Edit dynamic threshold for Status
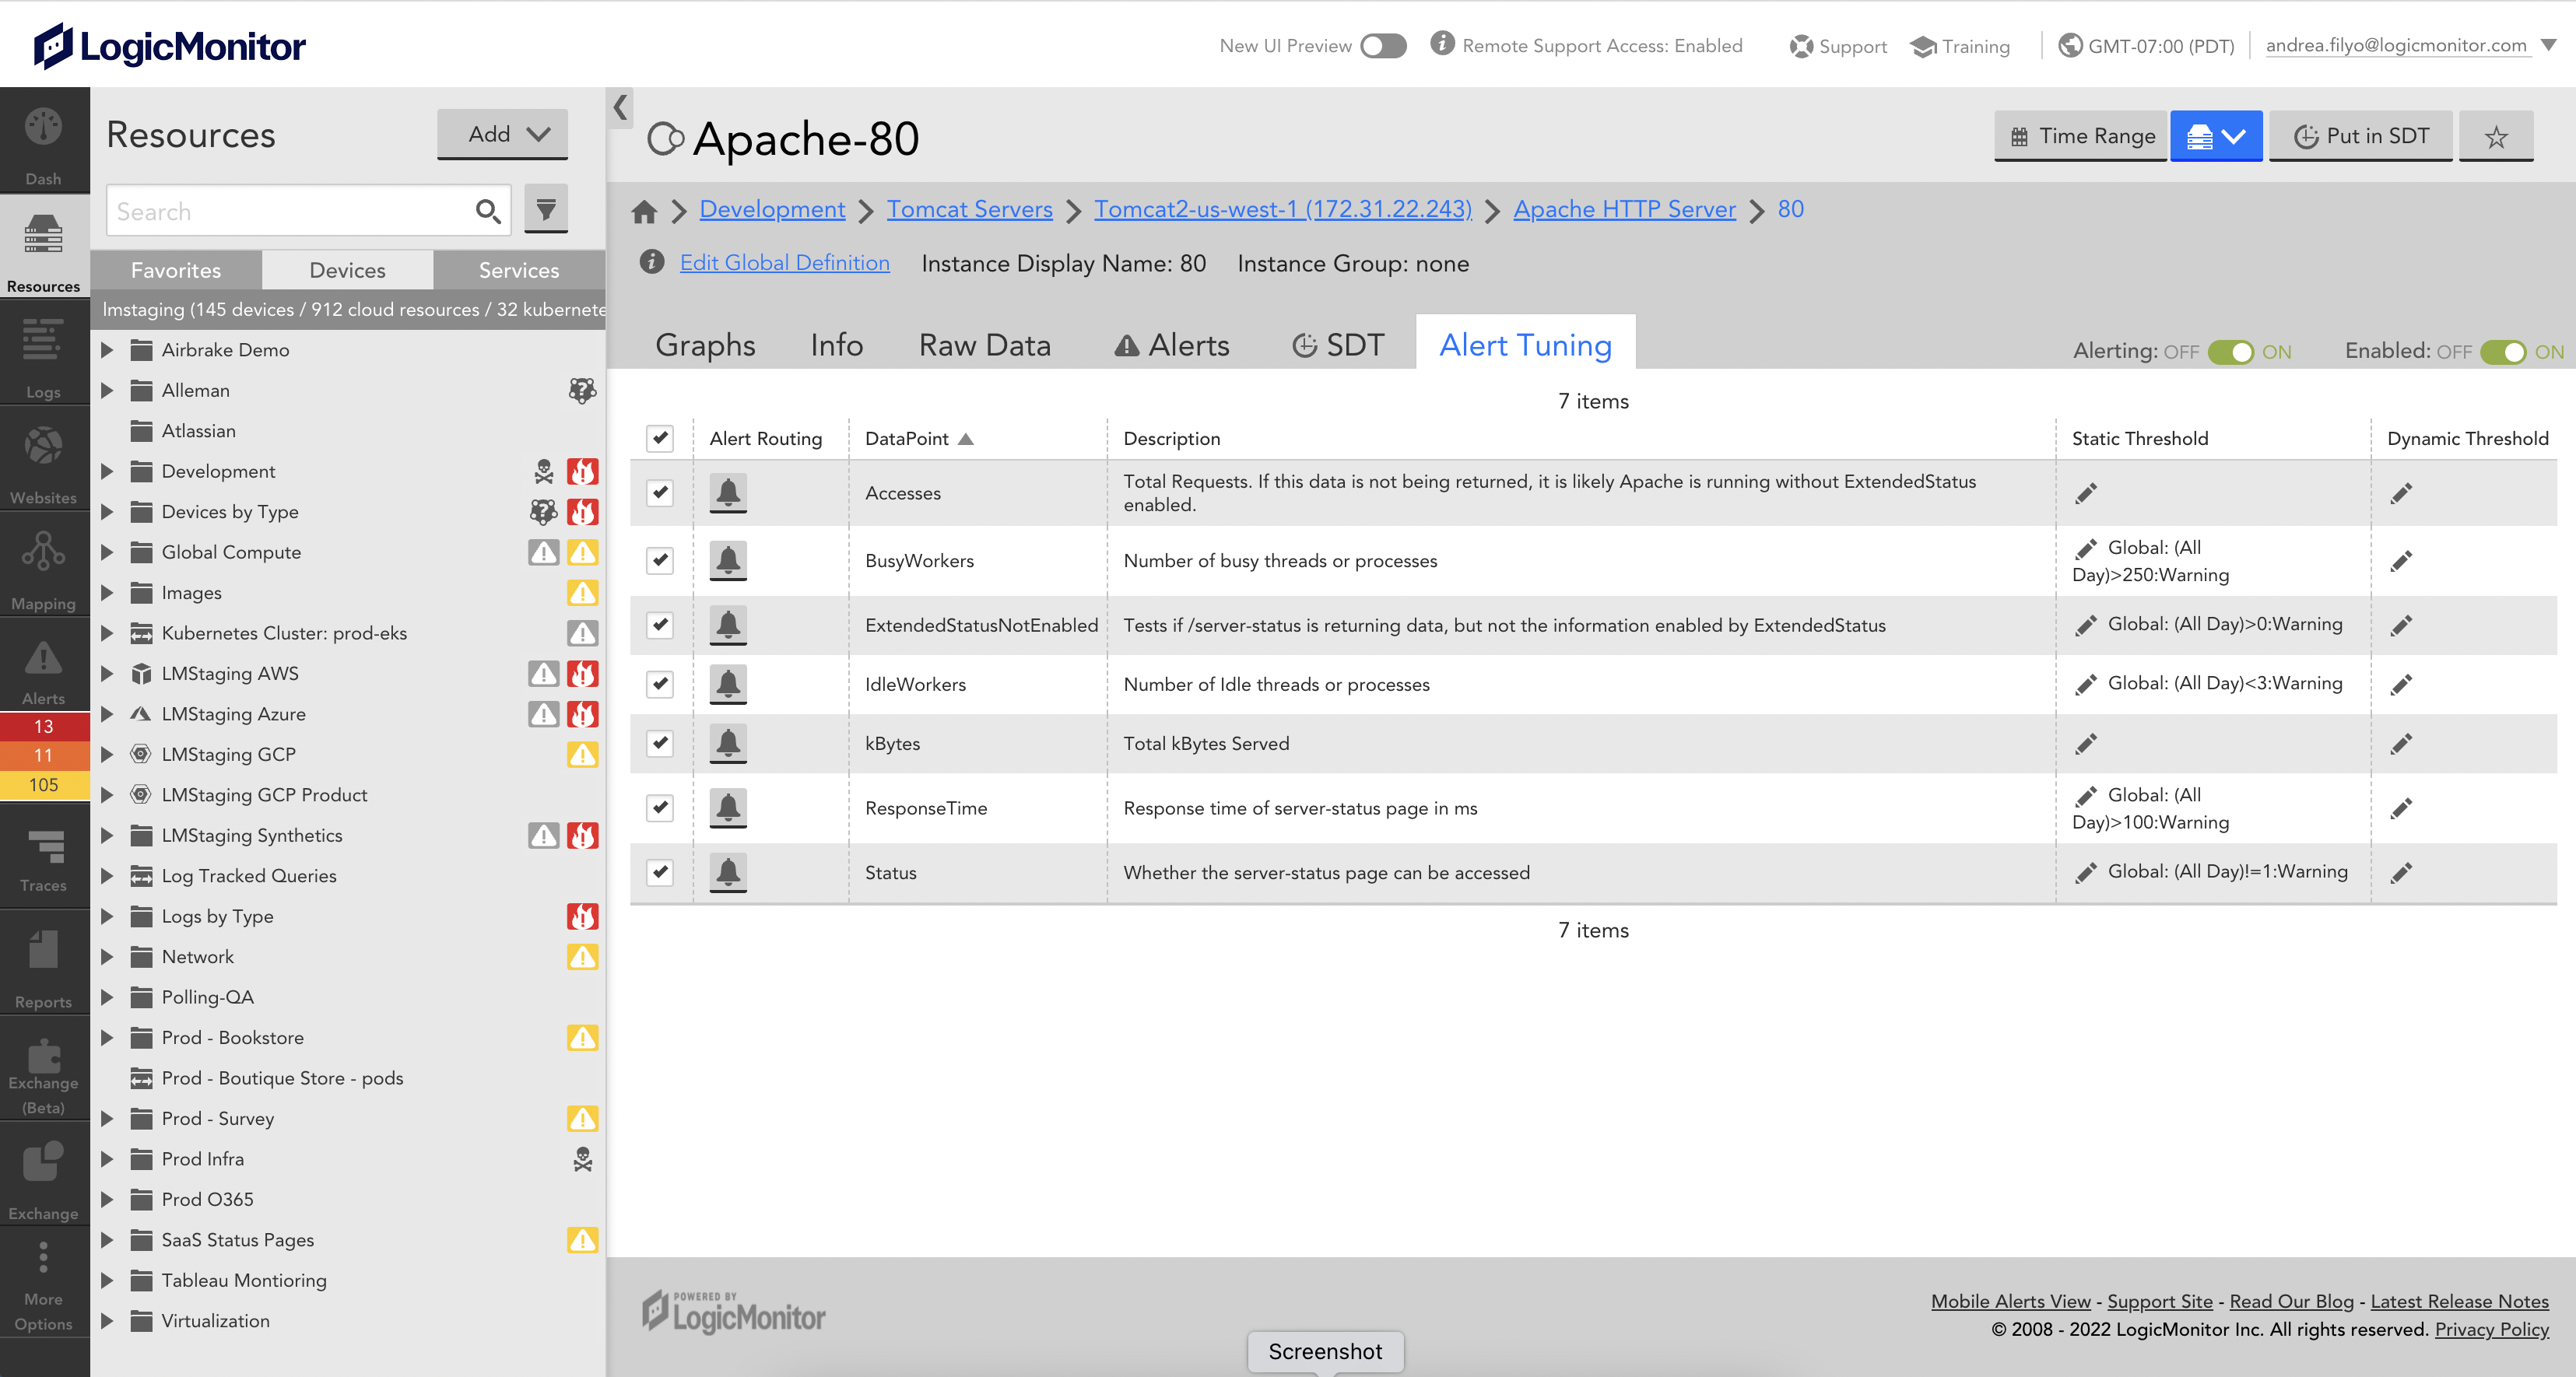The height and width of the screenshot is (1377, 2576). point(2401,873)
